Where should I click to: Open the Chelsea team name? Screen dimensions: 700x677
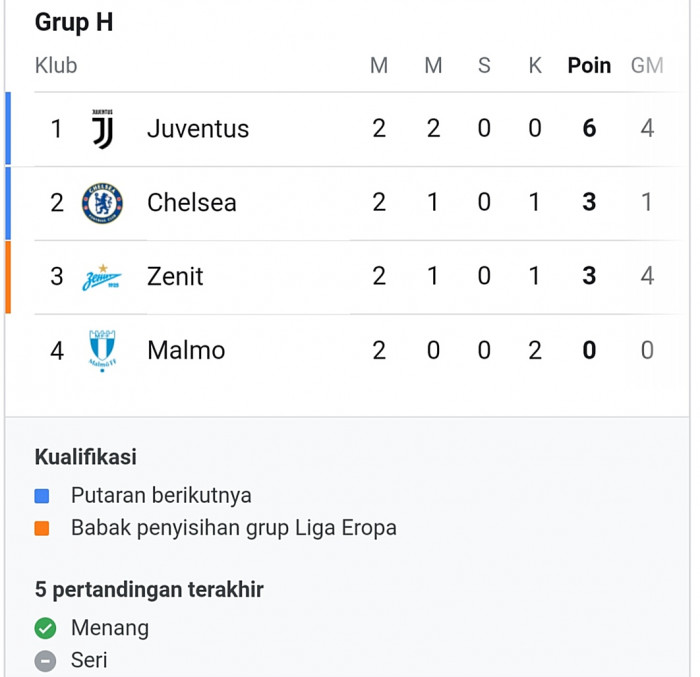click(x=192, y=203)
